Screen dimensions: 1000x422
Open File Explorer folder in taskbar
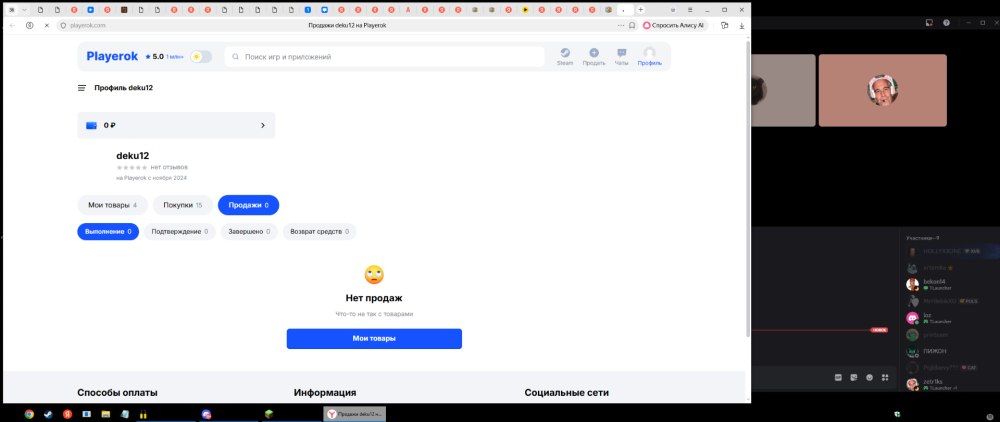click(x=106, y=414)
